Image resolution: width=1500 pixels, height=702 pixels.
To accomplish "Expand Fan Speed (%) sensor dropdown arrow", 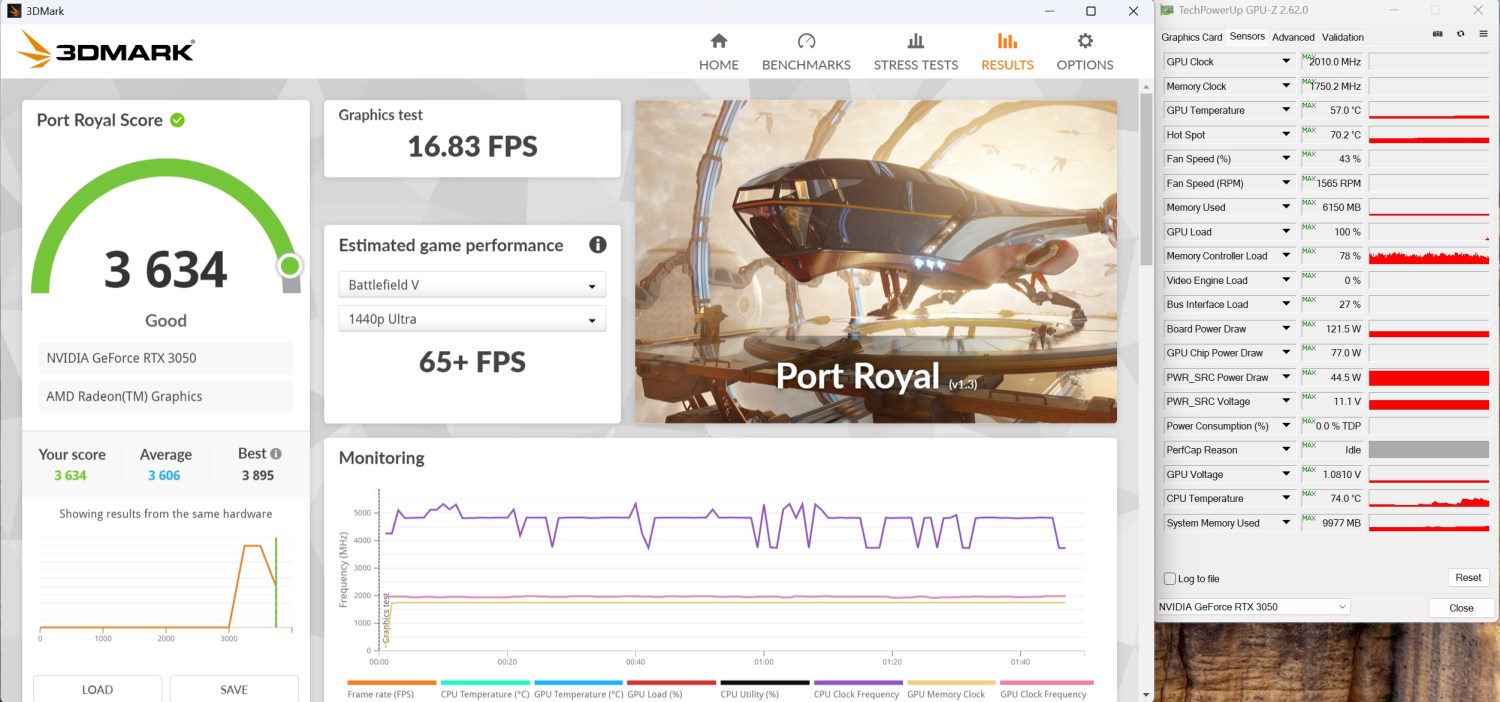I will 1286,159.
